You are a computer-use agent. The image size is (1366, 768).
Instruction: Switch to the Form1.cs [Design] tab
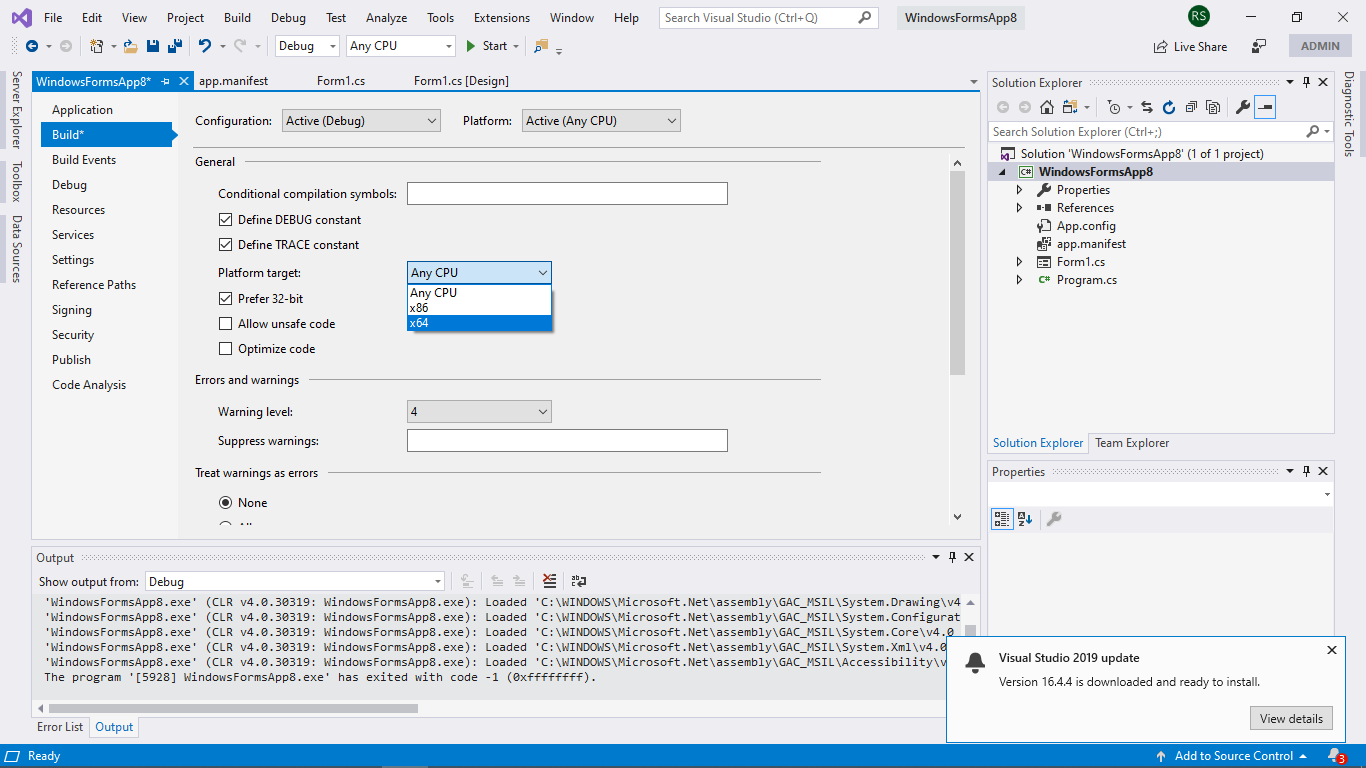(x=461, y=81)
